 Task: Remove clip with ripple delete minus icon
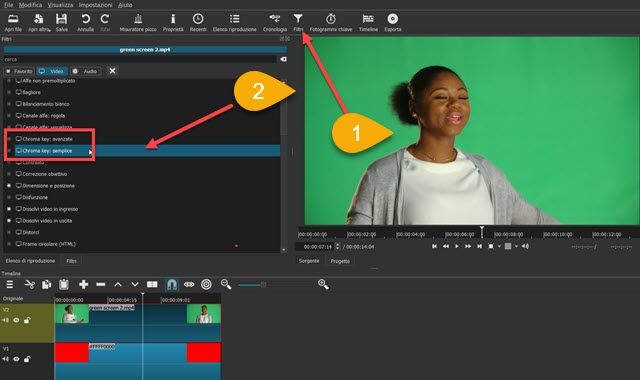101,284
